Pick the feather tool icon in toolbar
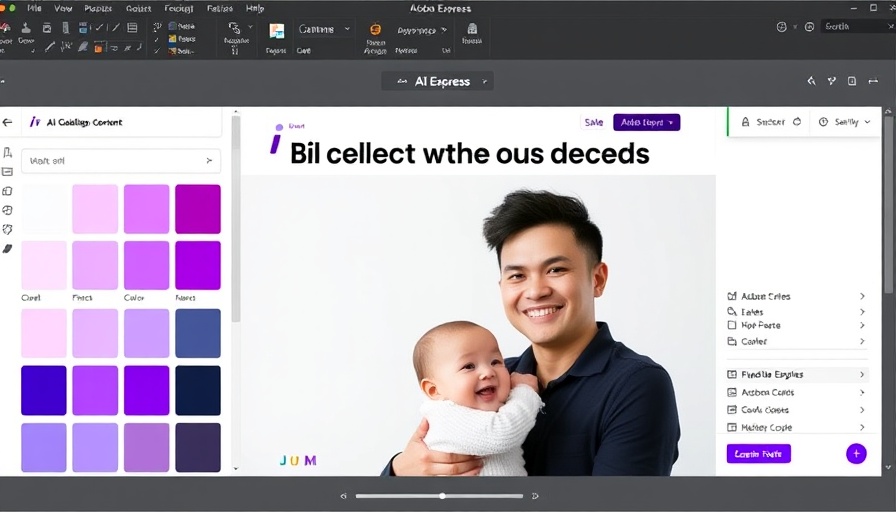 click(x=83, y=47)
